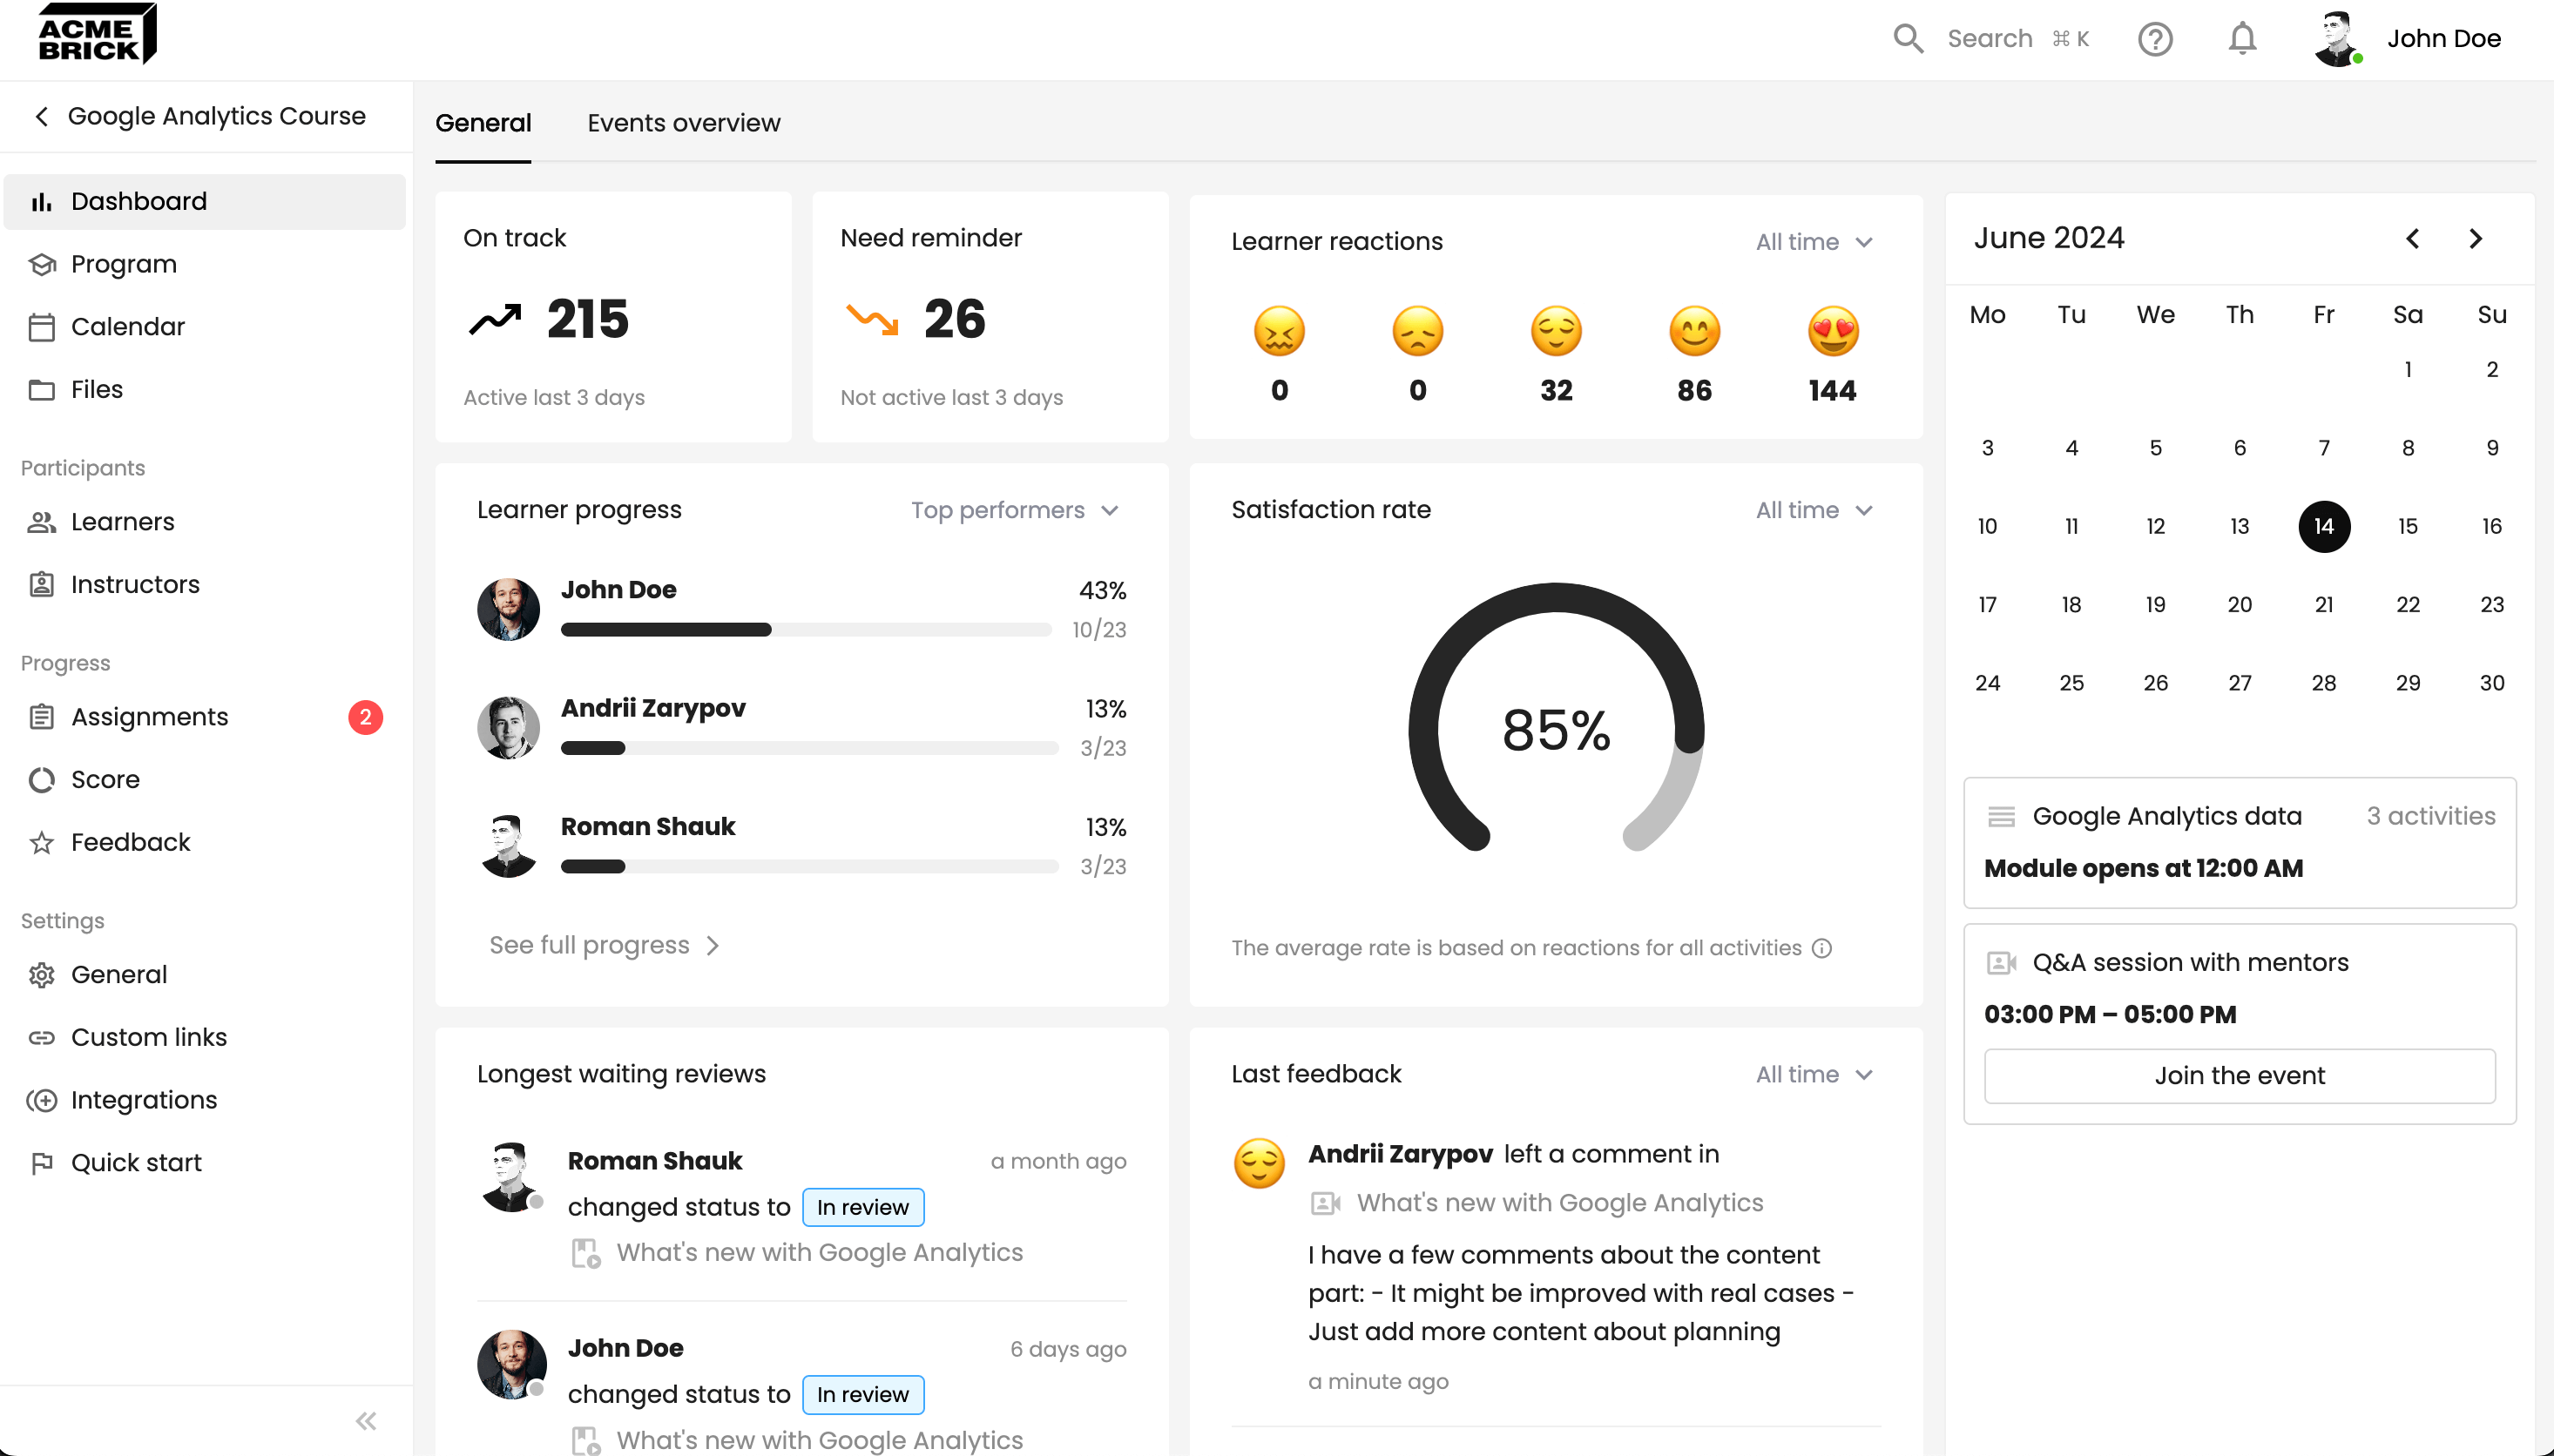Open Integrations settings in sidebar
The height and width of the screenshot is (1456, 2554).
click(x=144, y=1100)
